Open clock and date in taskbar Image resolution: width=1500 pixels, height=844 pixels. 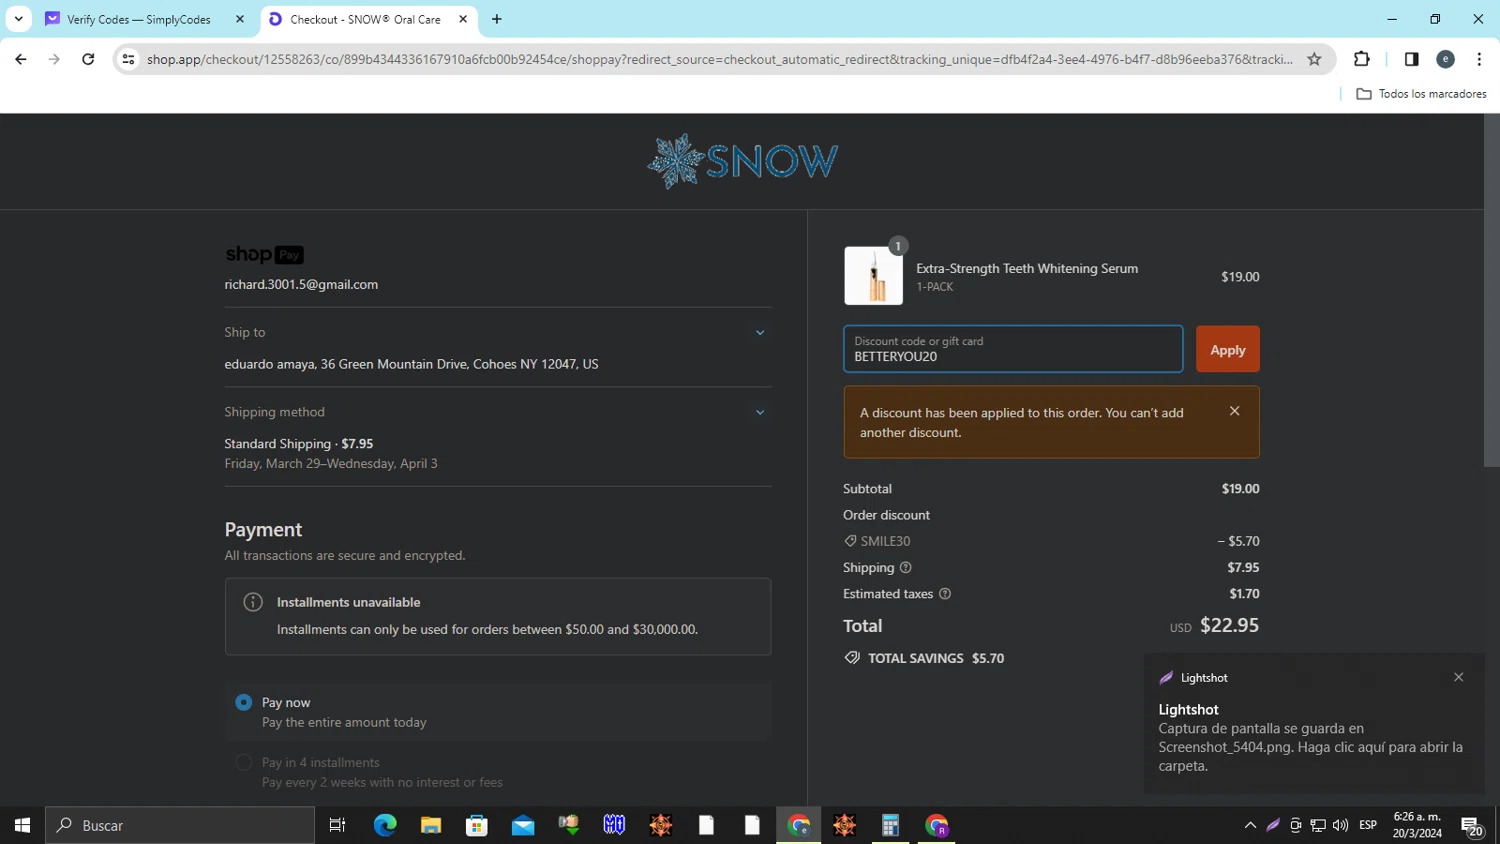click(x=1417, y=825)
